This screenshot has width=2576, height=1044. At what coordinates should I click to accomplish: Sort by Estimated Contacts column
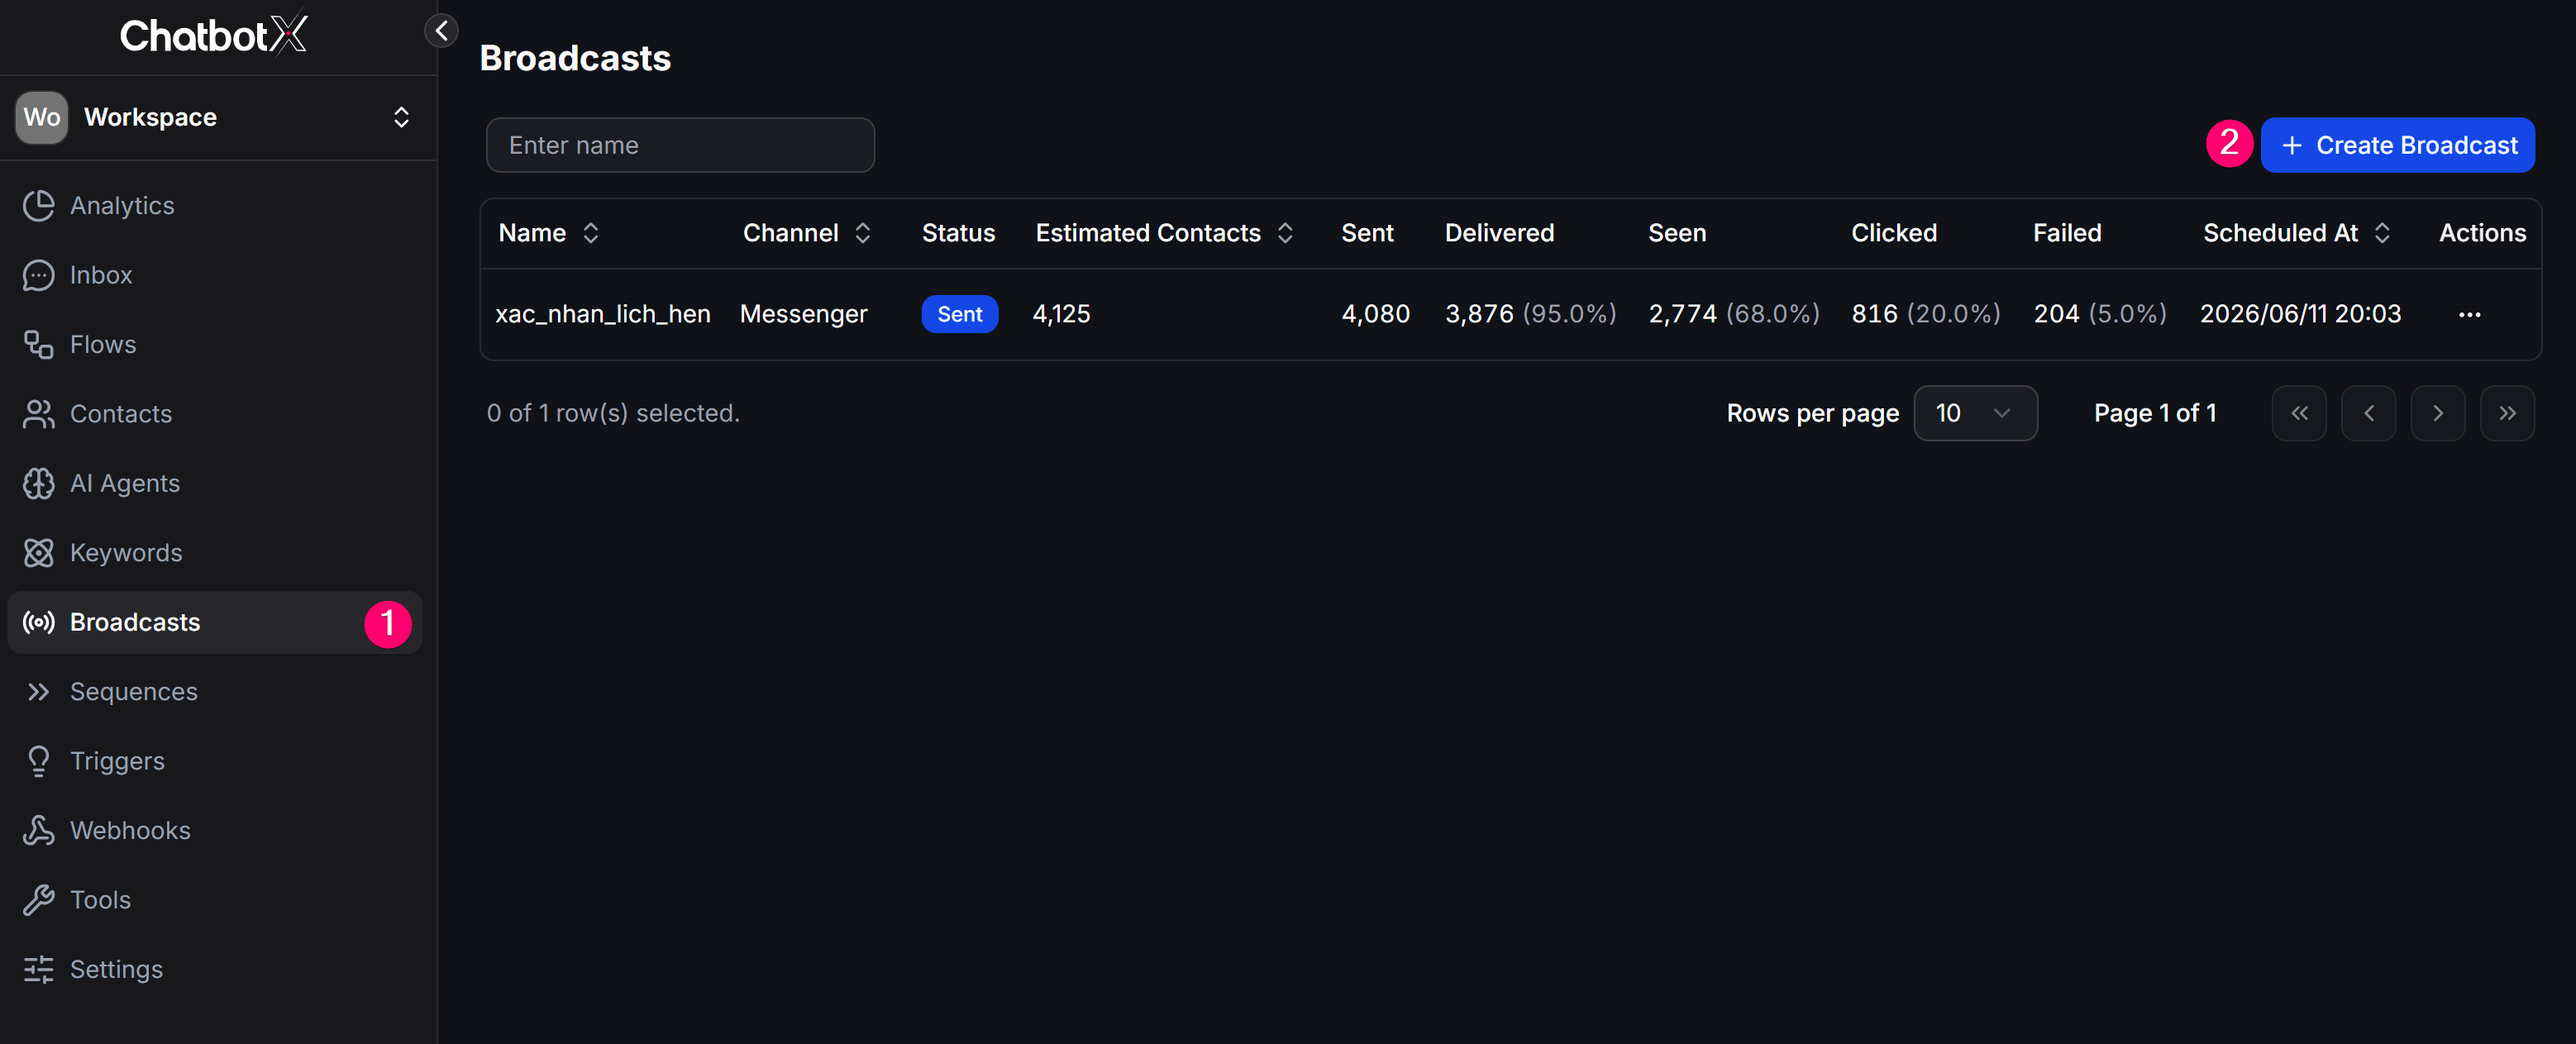click(x=1164, y=233)
